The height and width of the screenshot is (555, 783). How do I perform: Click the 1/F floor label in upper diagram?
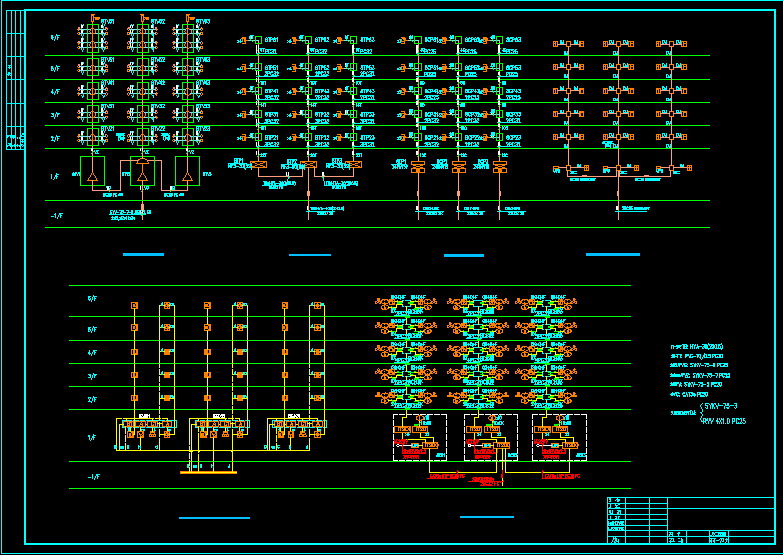(55, 176)
